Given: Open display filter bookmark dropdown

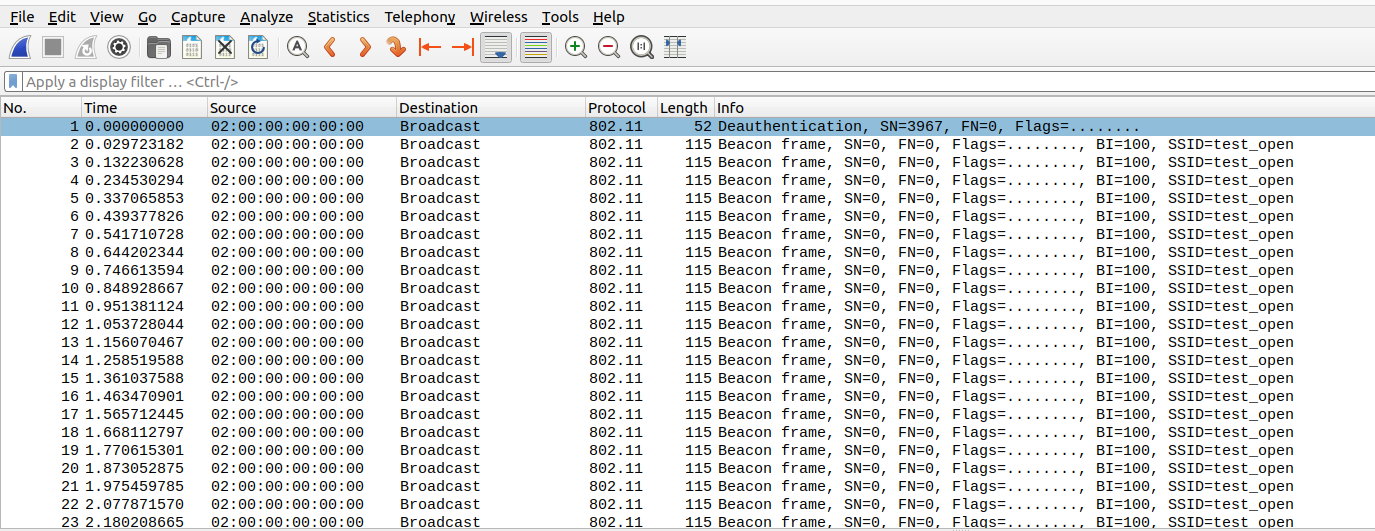Looking at the screenshot, I should [x=12, y=82].
